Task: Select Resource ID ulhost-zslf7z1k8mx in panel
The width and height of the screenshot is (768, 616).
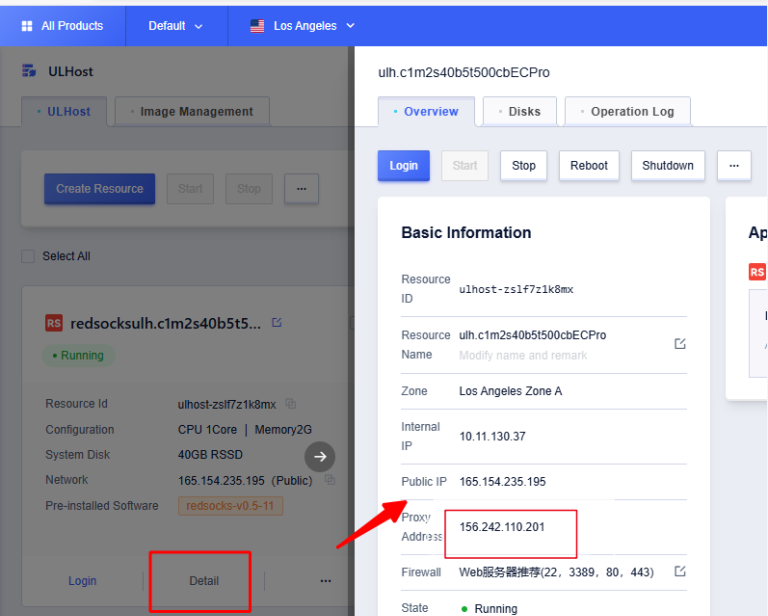Action: point(516,289)
